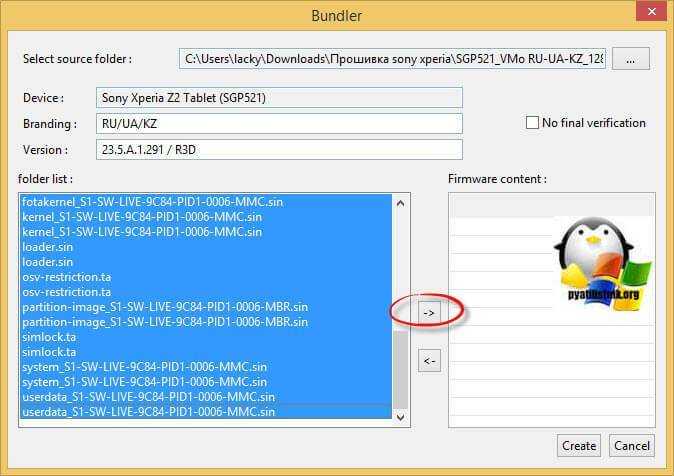Enable the No final verification checkbox

click(x=532, y=123)
